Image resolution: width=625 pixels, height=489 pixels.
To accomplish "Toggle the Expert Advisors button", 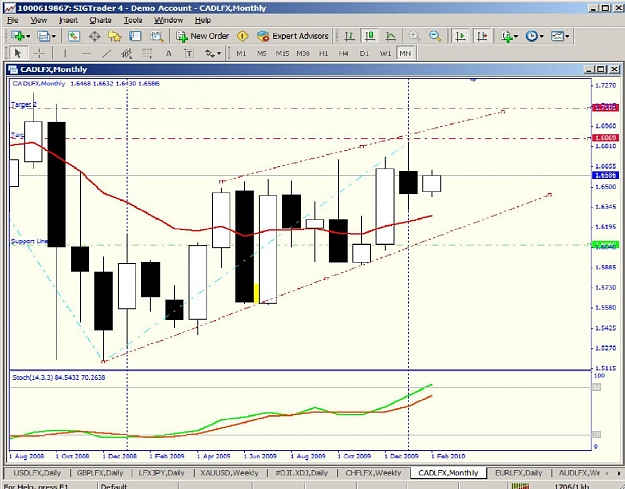I will point(293,36).
